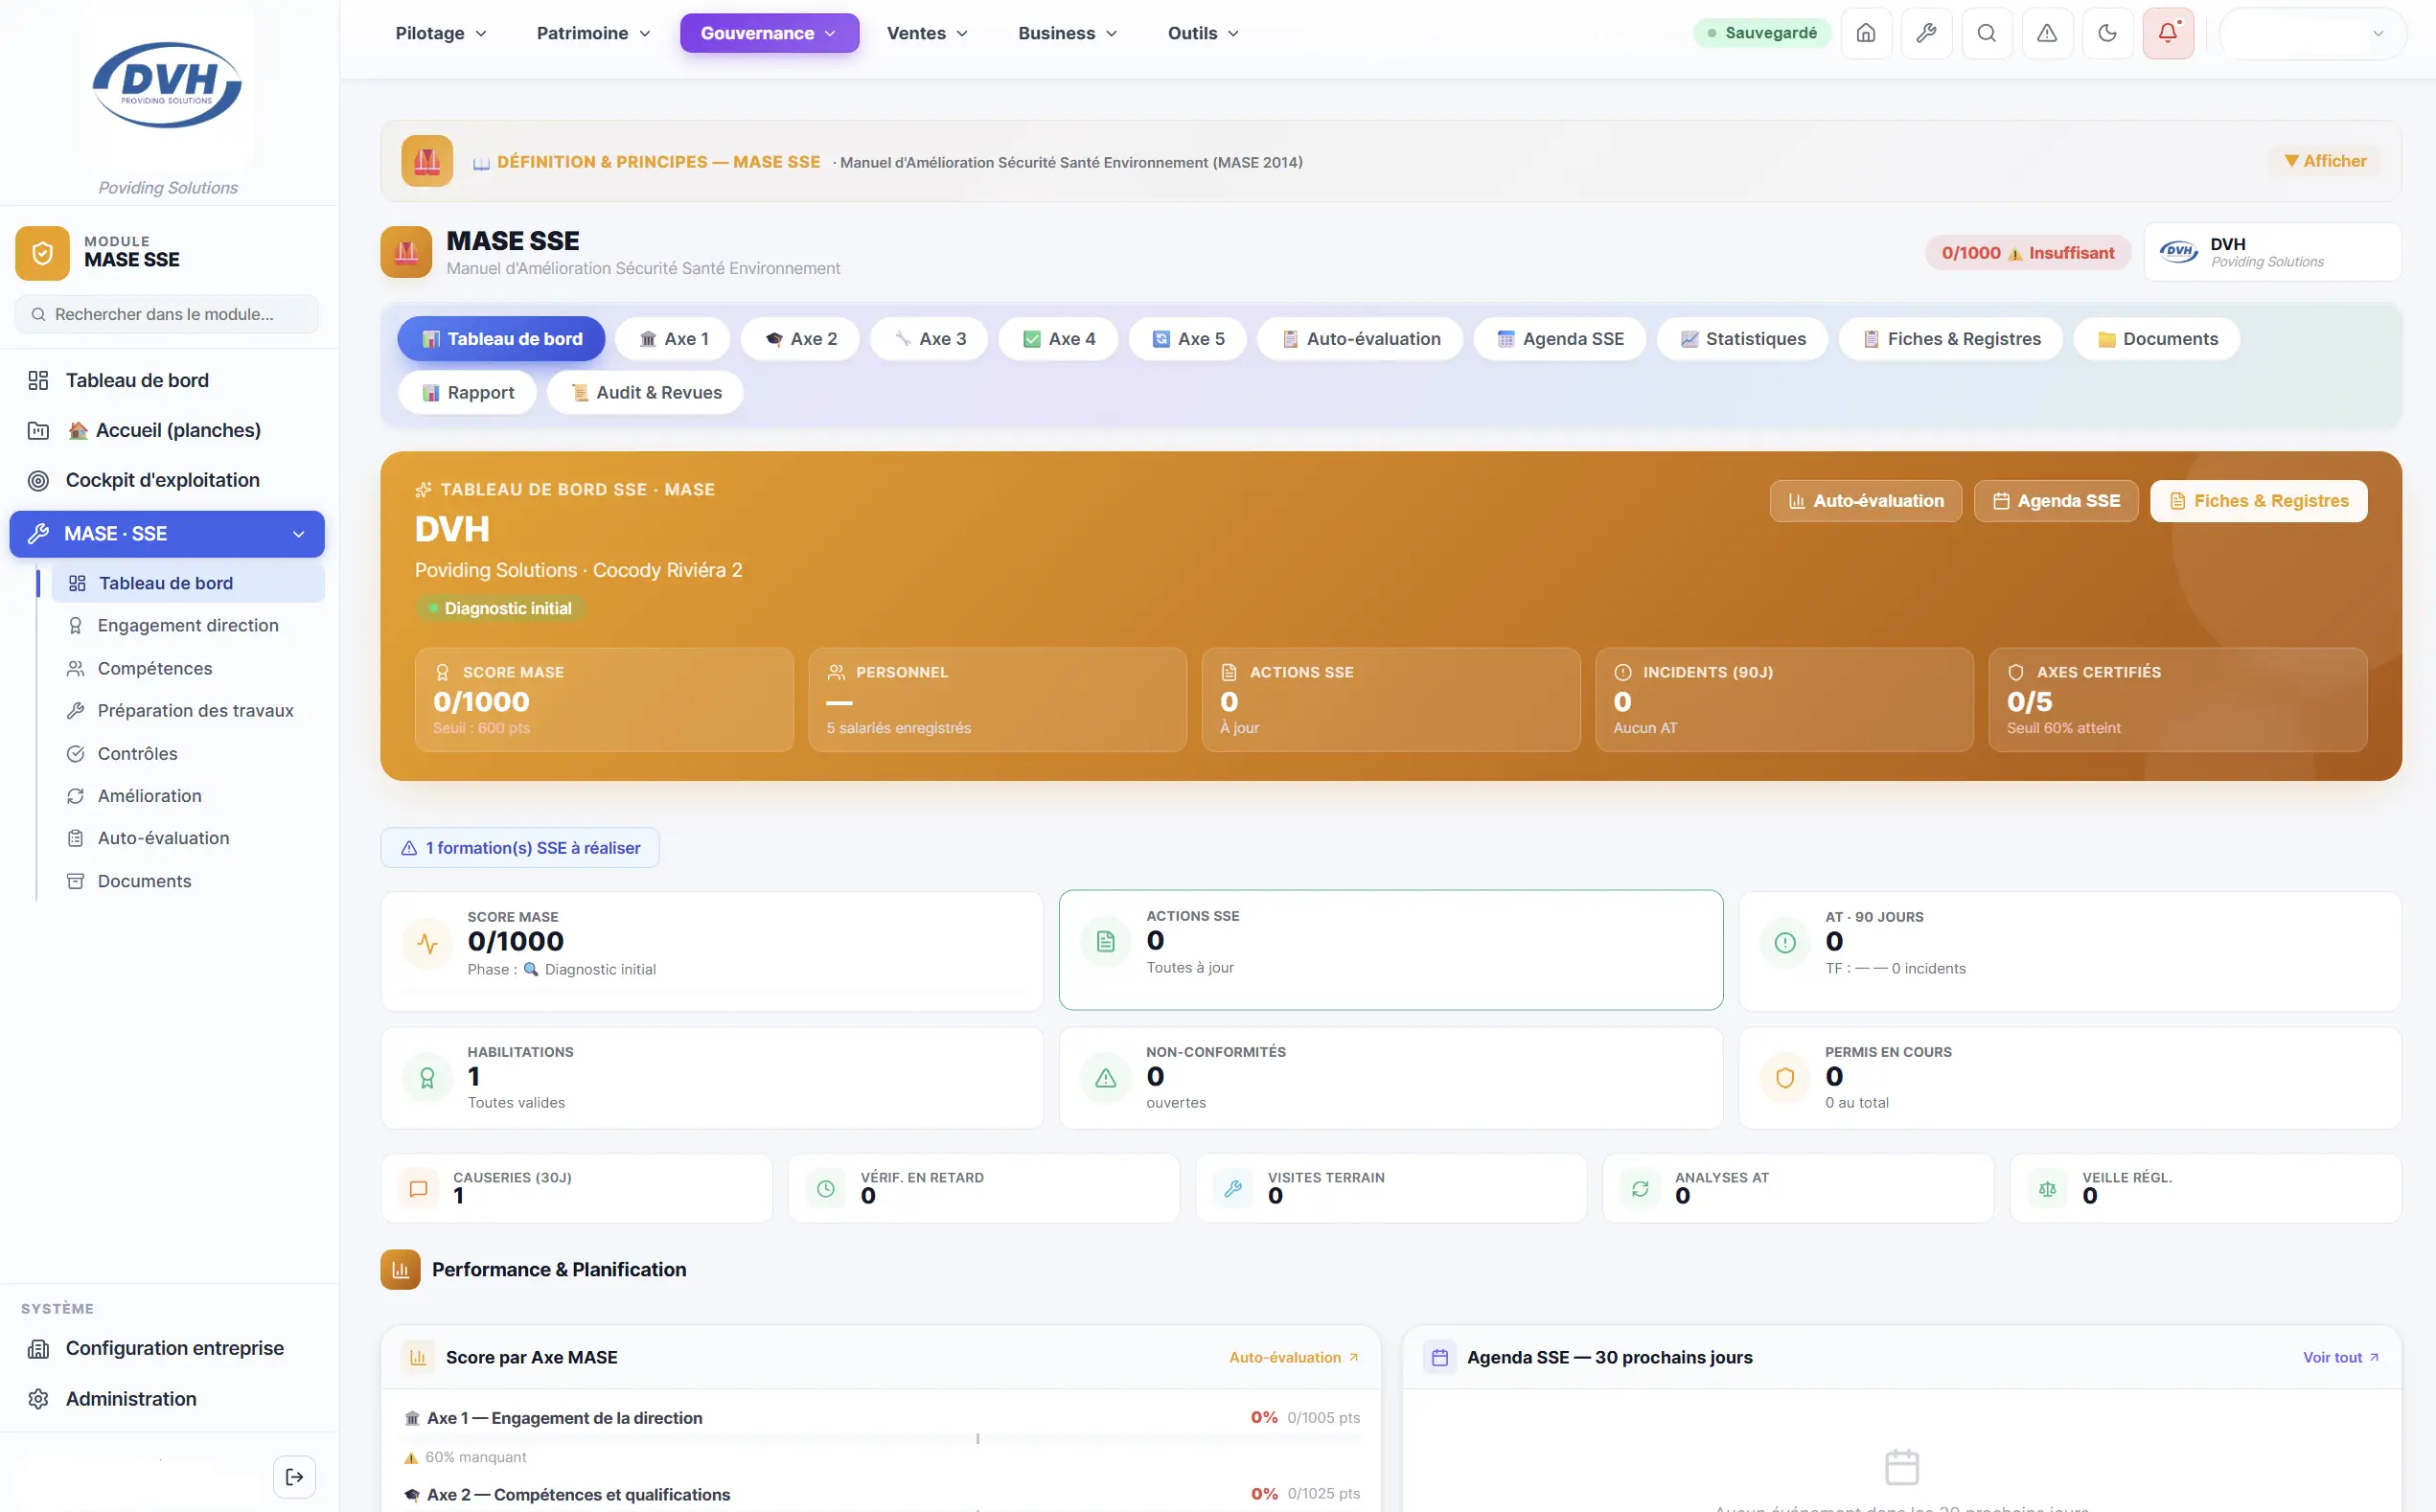
Task: Focus the Rechercher dans le module search field
Action: click(x=167, y=314)
